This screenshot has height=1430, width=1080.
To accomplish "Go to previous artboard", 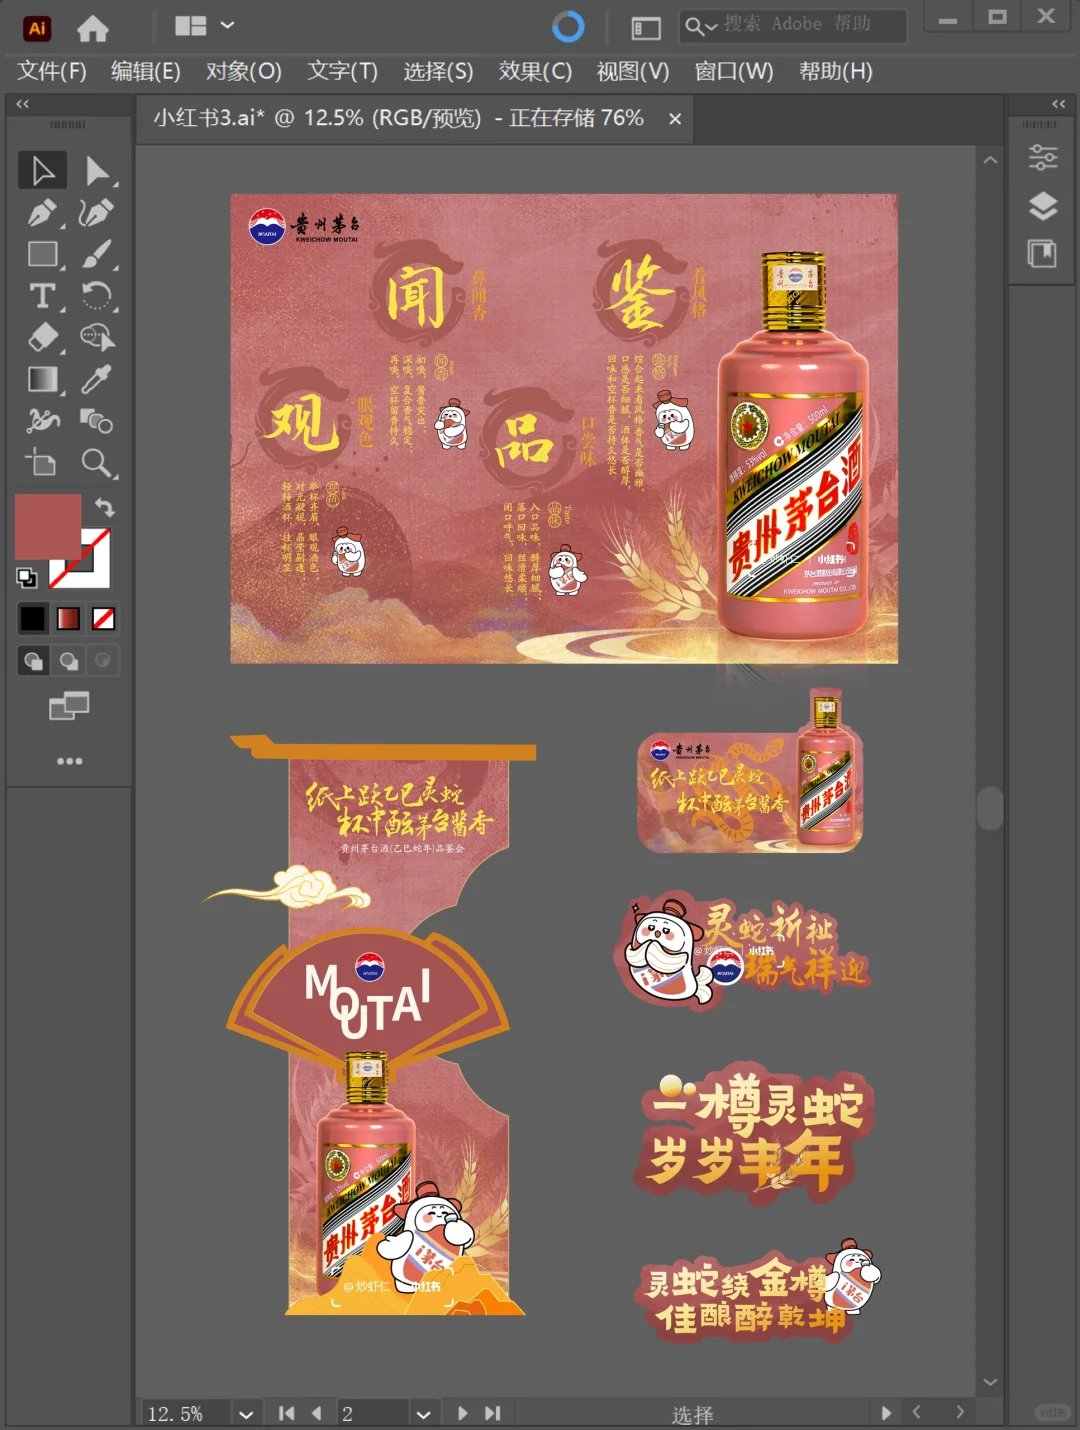I will (x=317, y=1413).
